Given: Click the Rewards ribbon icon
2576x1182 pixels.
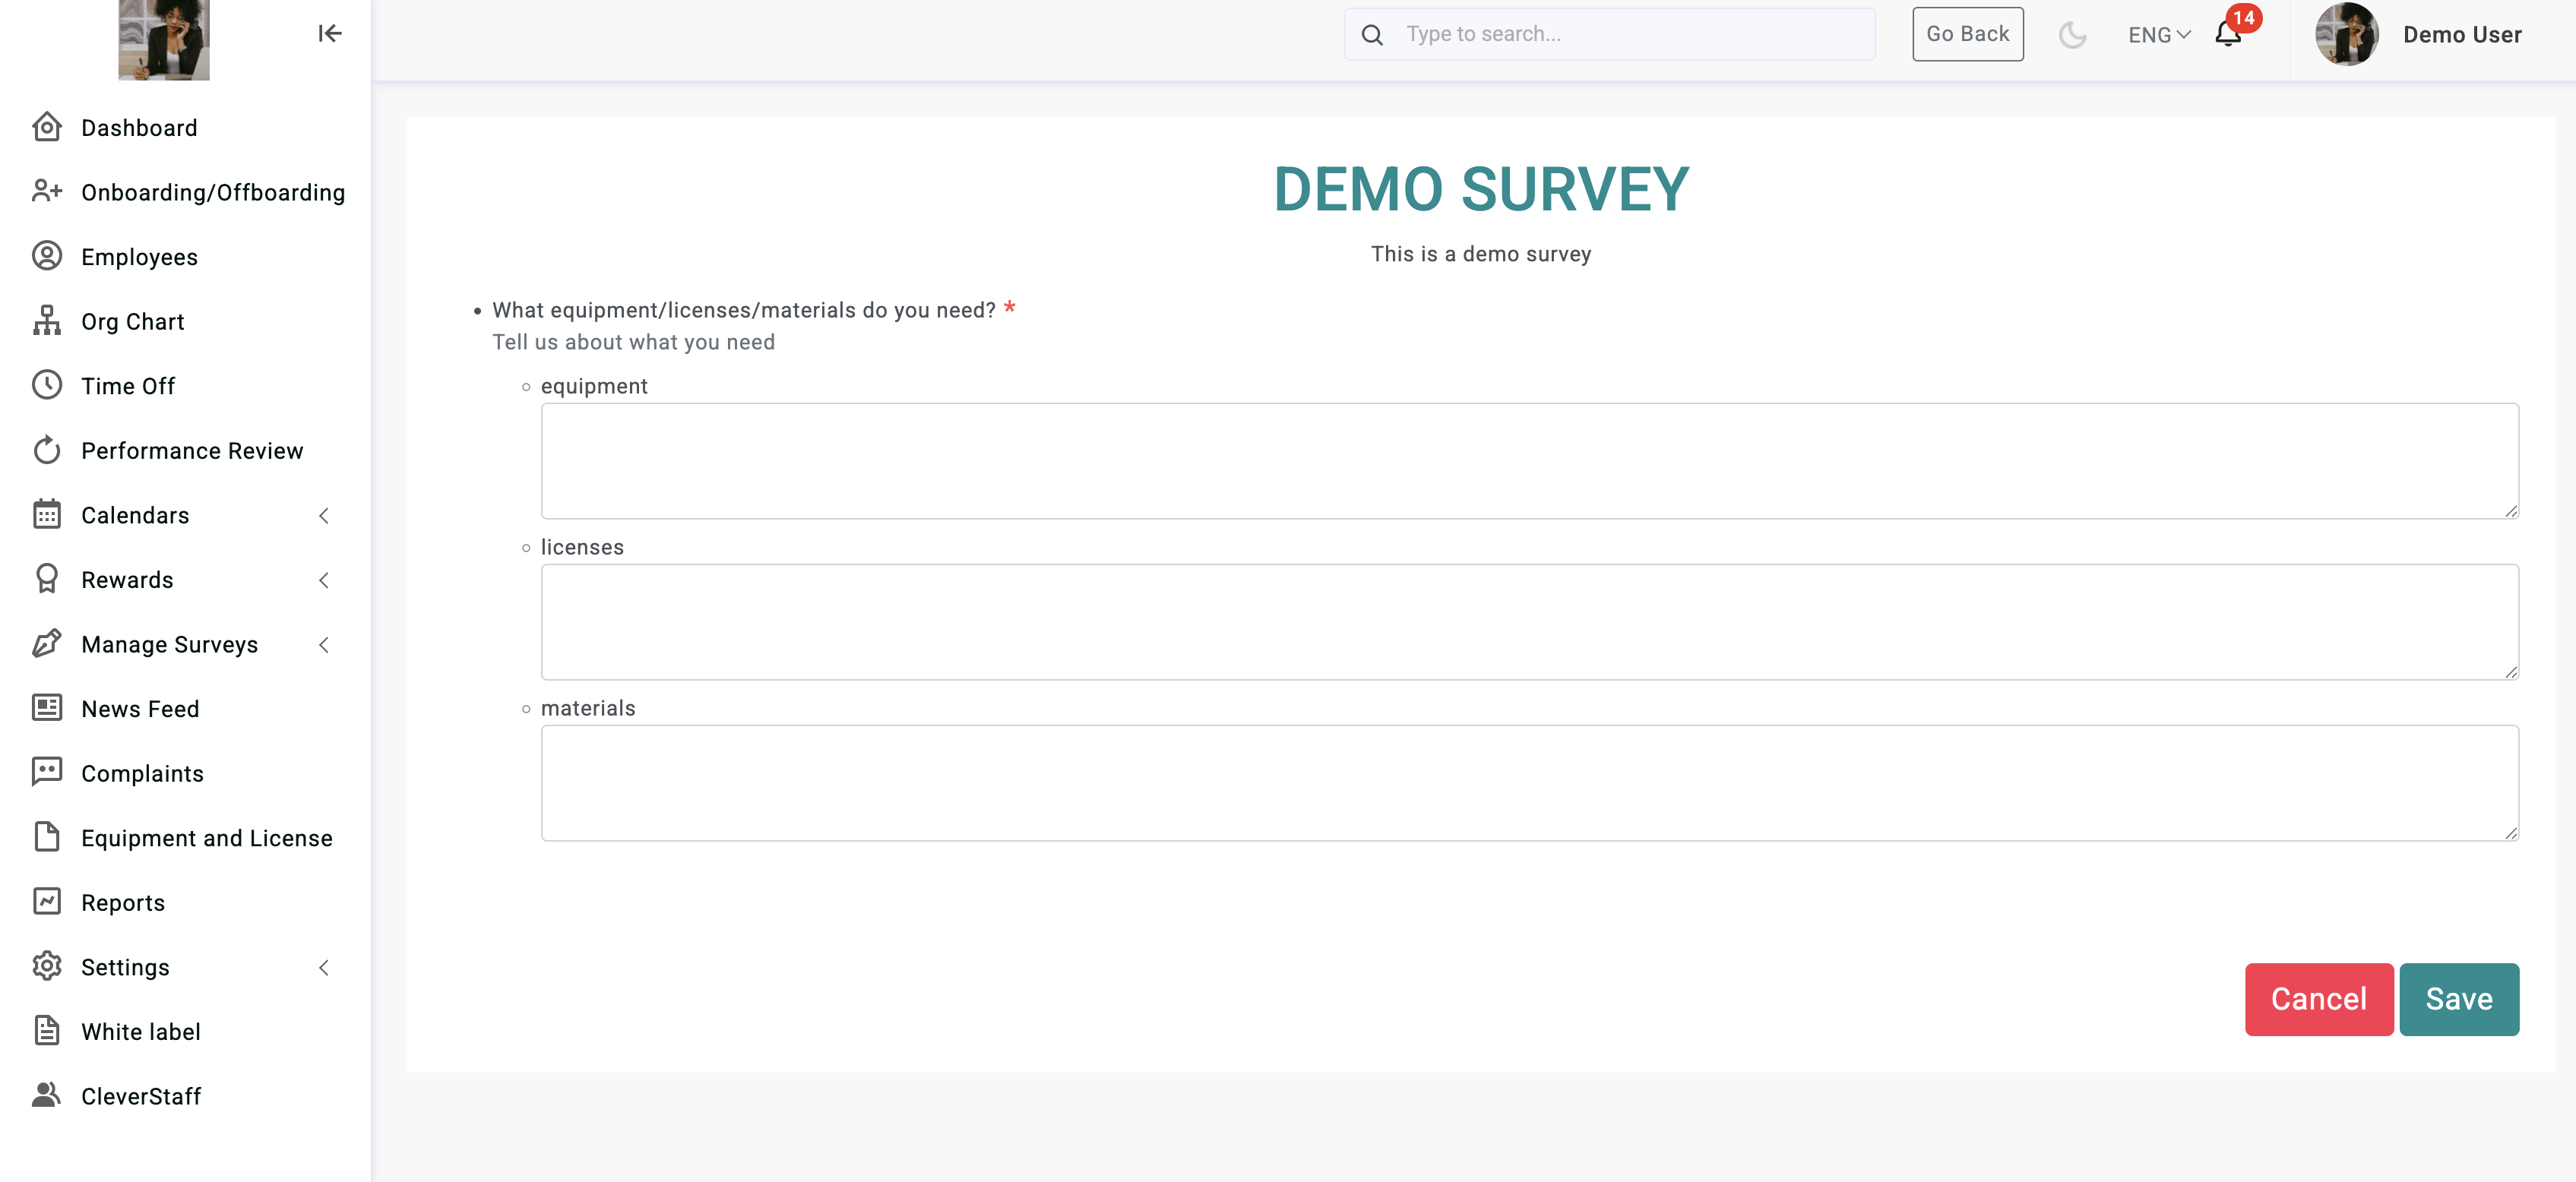Looking at the screenshot, I should click(x=46, y=579).
